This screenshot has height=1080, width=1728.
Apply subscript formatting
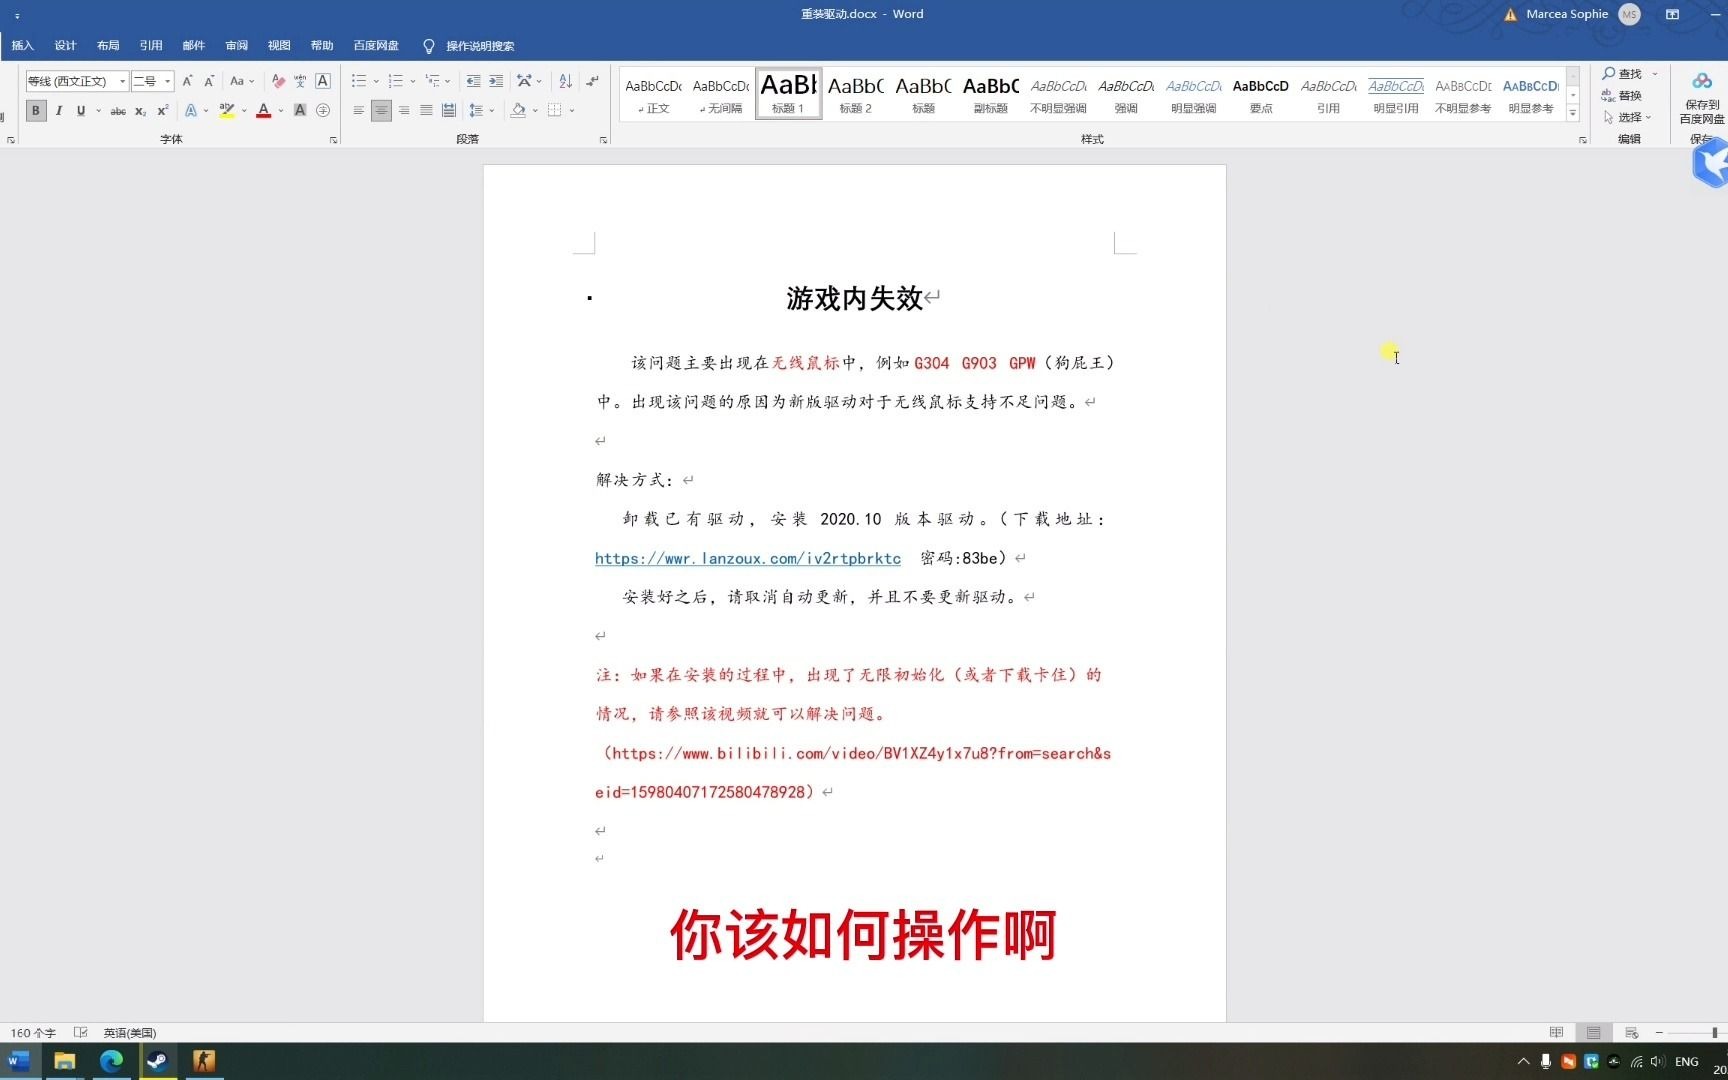tap(140, 111)
